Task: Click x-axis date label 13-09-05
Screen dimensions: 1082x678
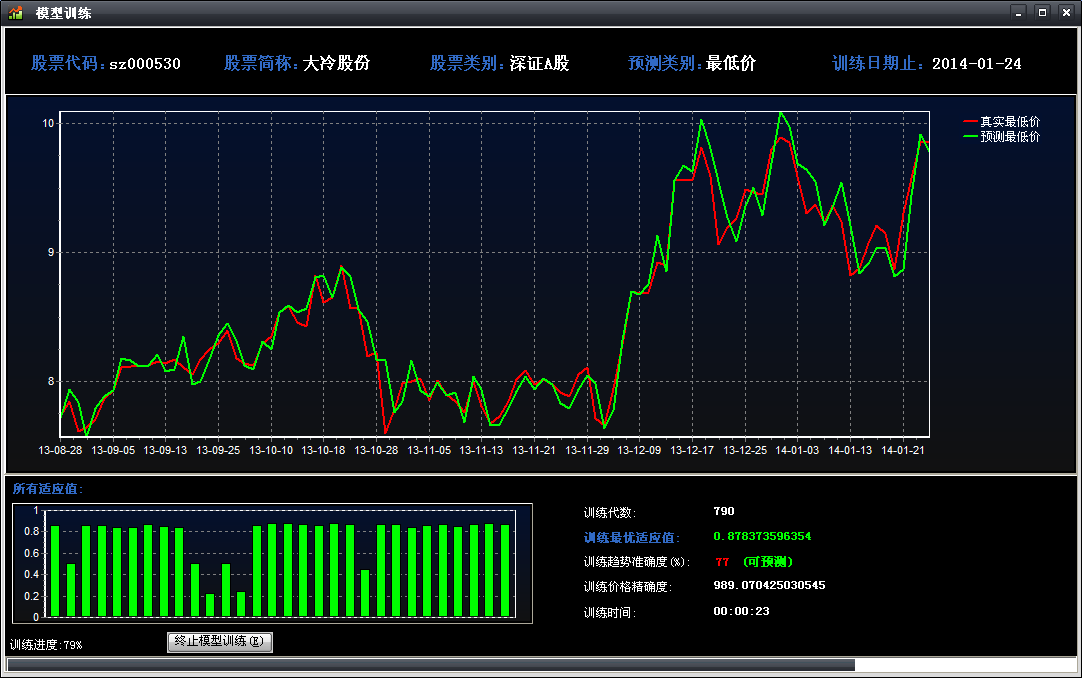Action: [113, 450]
